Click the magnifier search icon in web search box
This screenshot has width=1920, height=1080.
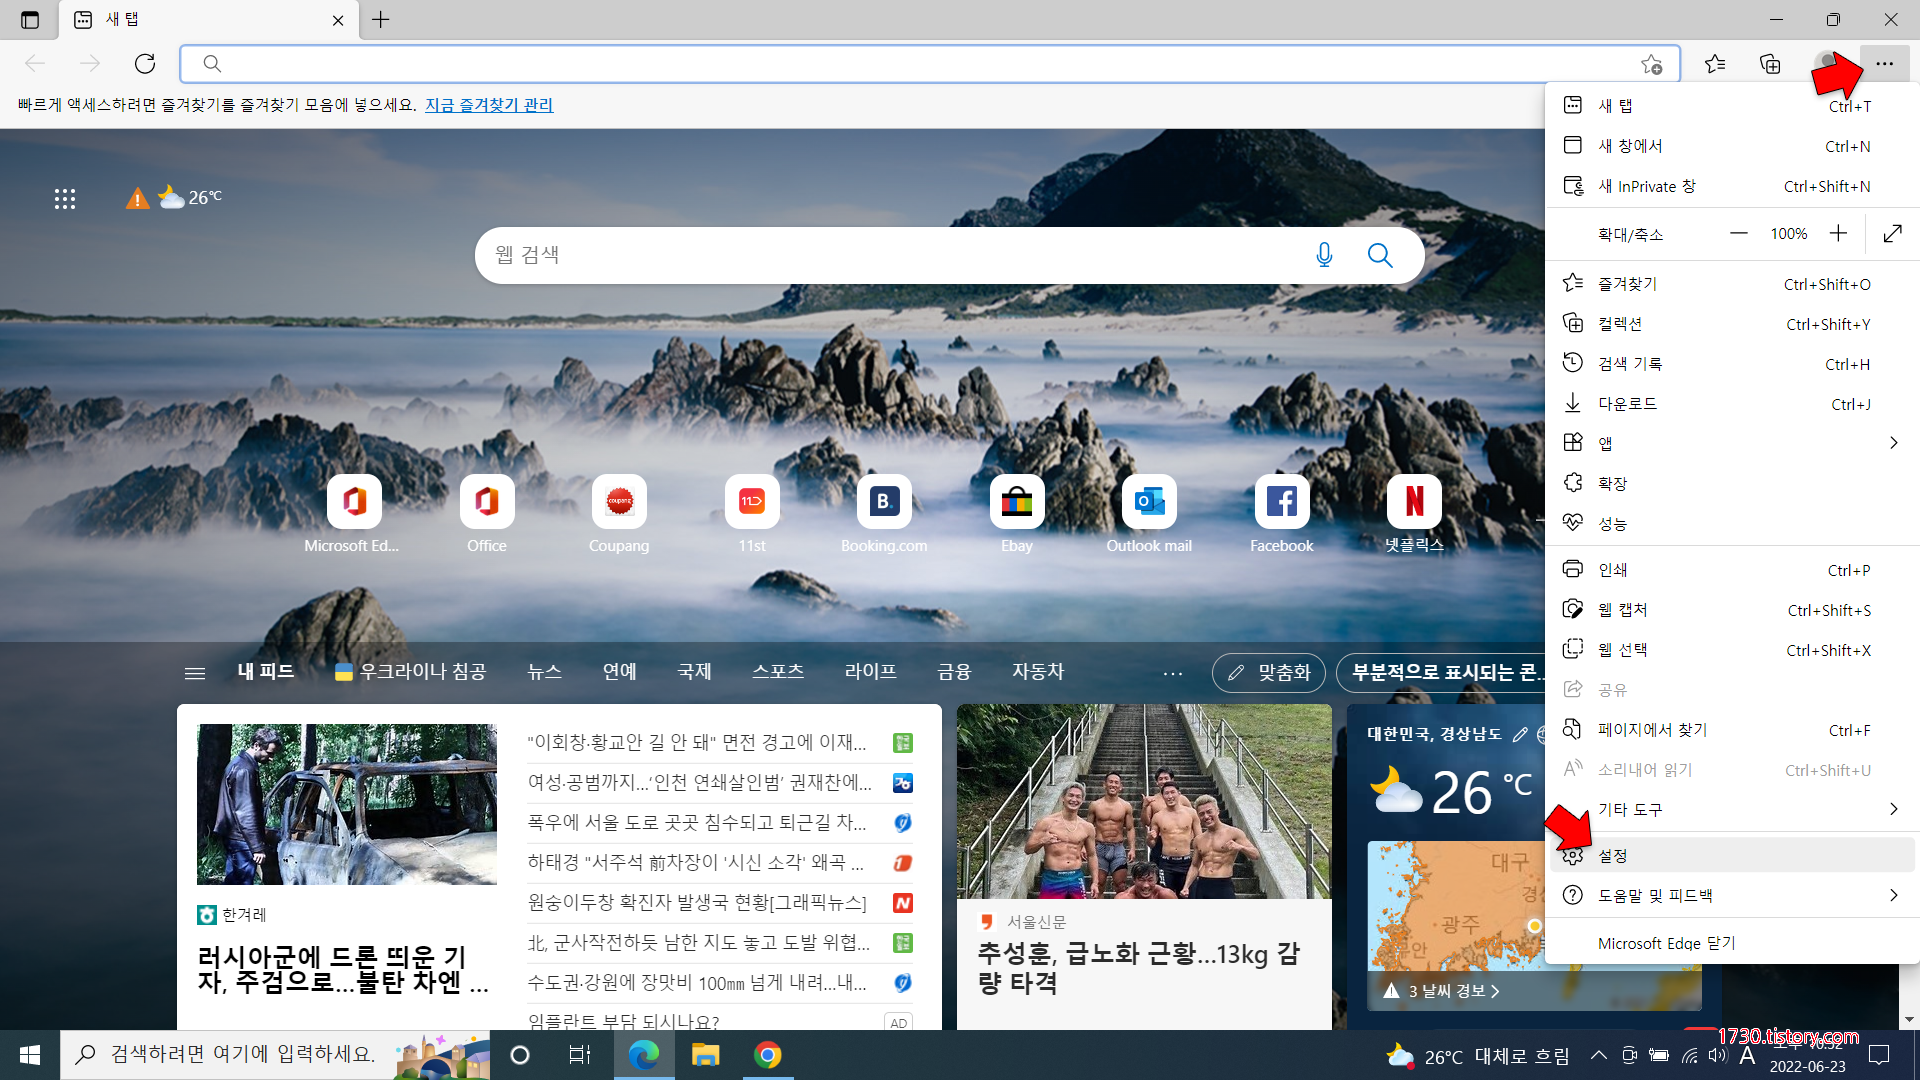(x=1380, y=255)
